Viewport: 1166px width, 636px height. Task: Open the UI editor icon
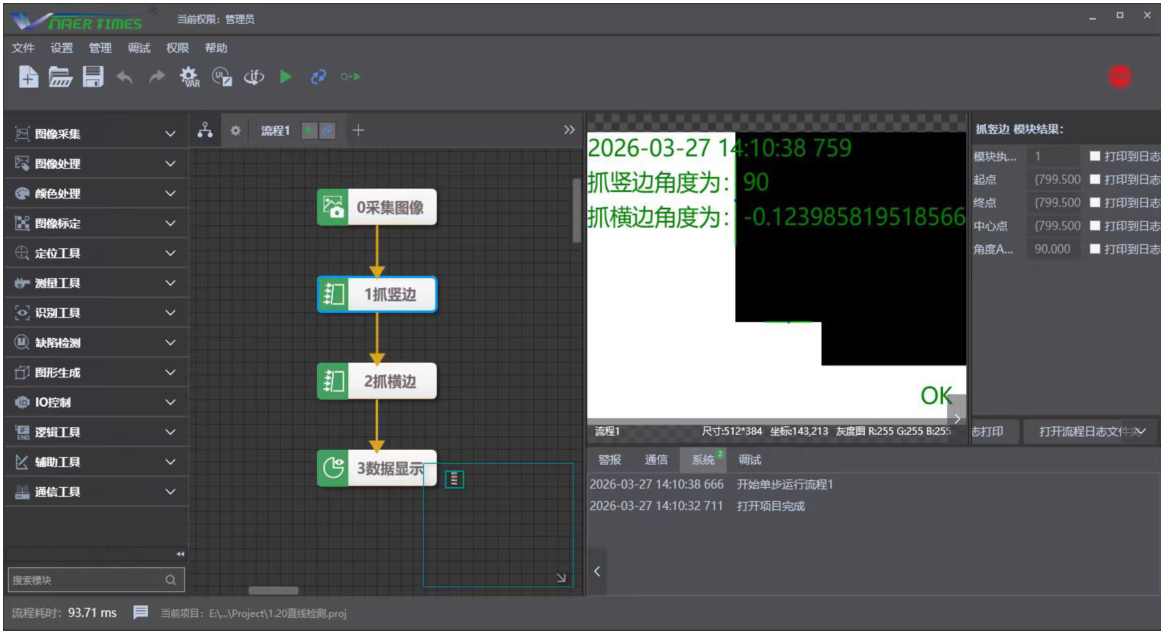pos(222,77)
